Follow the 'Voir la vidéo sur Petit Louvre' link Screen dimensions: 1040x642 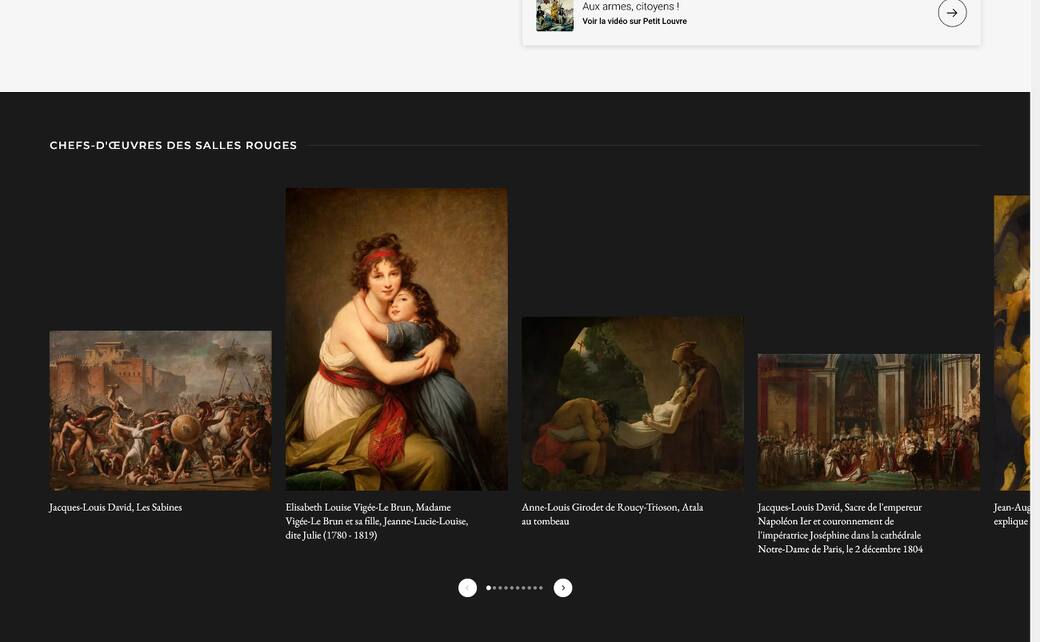634,19
